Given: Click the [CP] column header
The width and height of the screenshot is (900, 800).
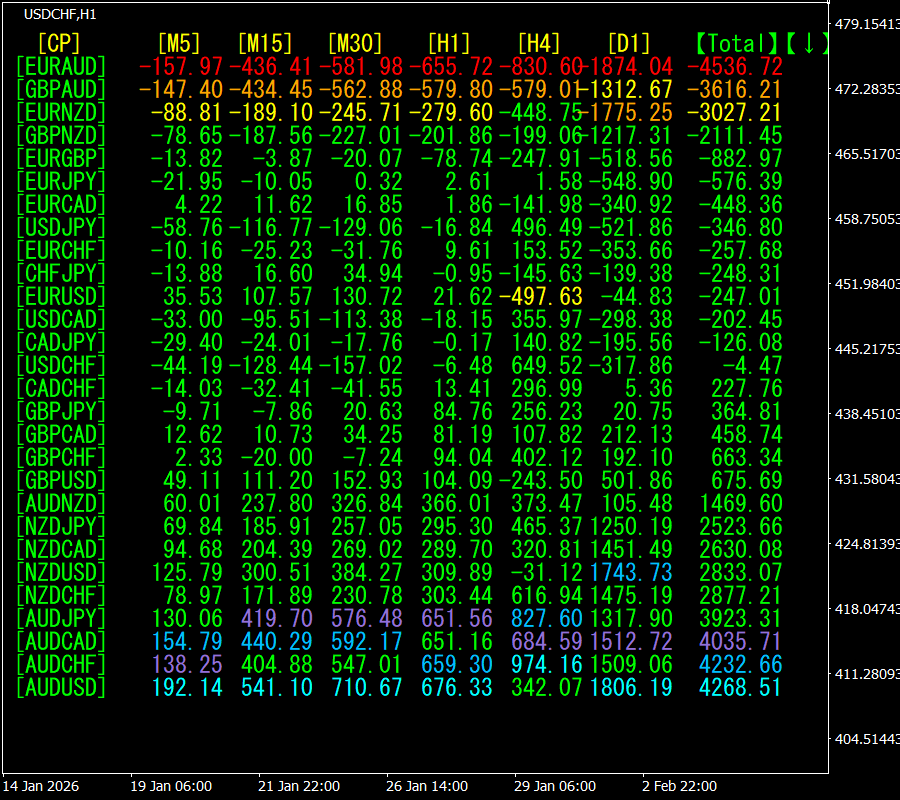Looking at the screenshot, I should tap(59, 44).
